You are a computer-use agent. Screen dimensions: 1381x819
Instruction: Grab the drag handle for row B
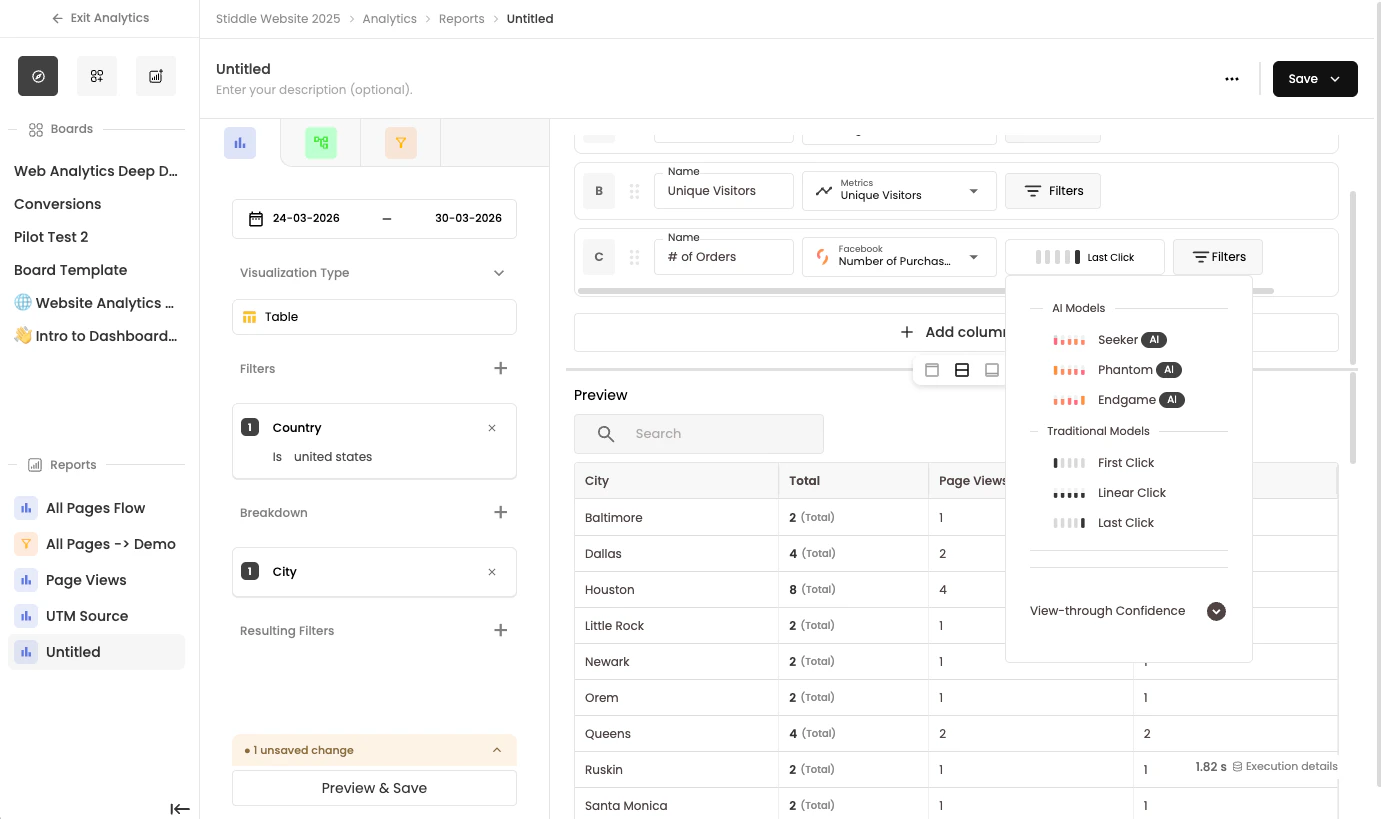click(634, 191)
